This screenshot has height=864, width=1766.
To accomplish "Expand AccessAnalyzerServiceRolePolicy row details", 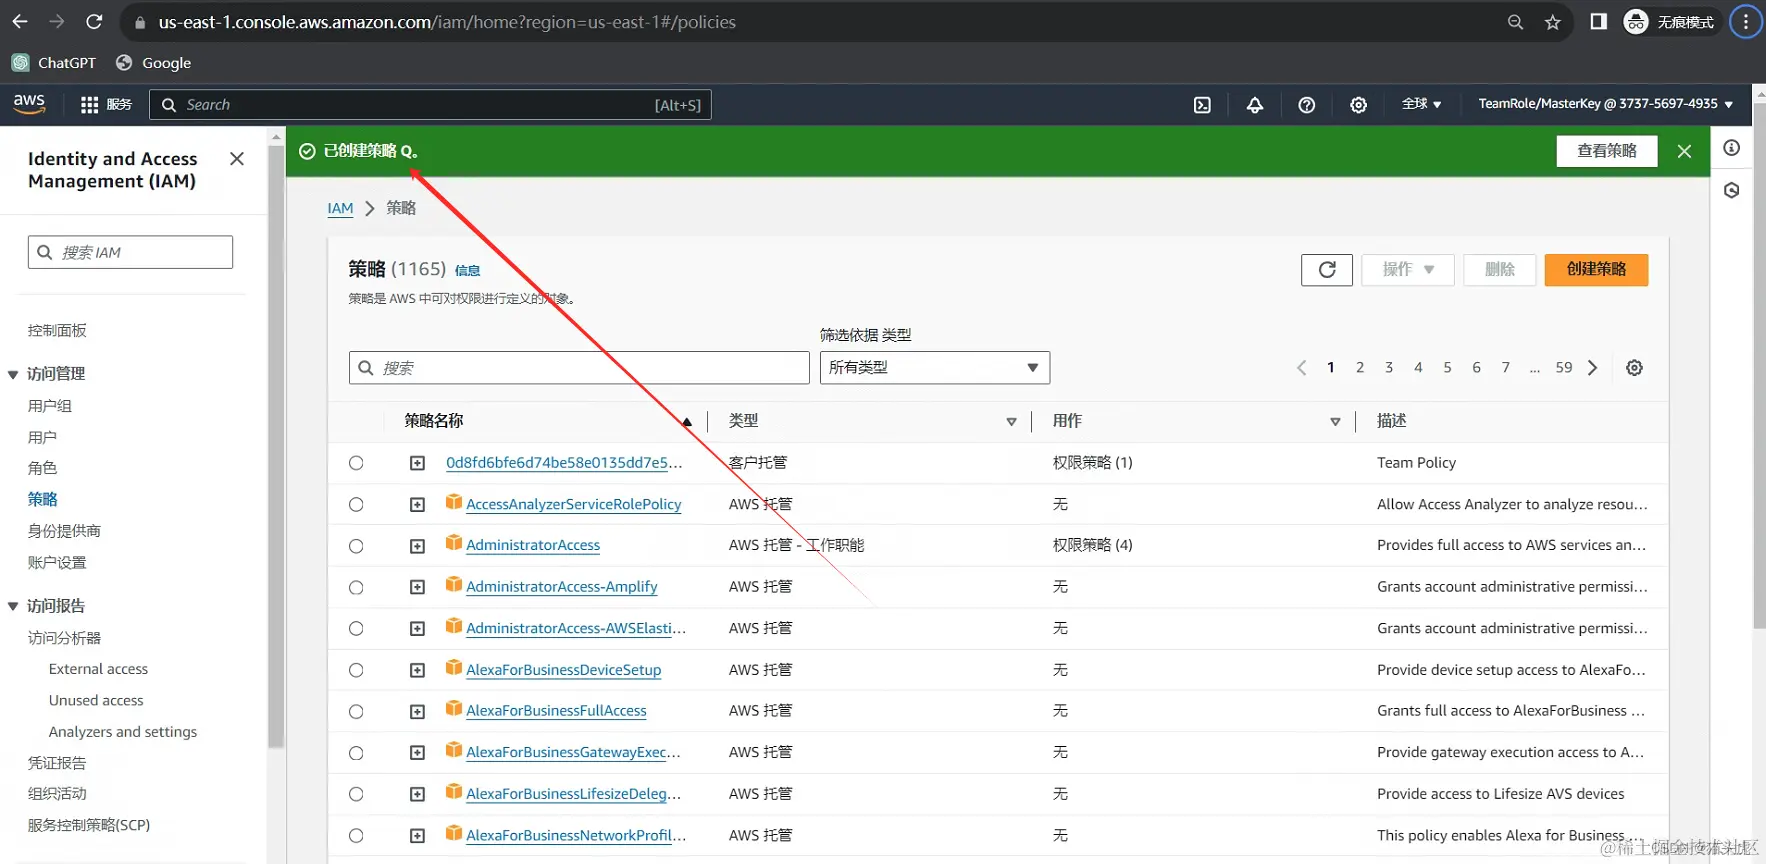I will click(x=417, y=505).
